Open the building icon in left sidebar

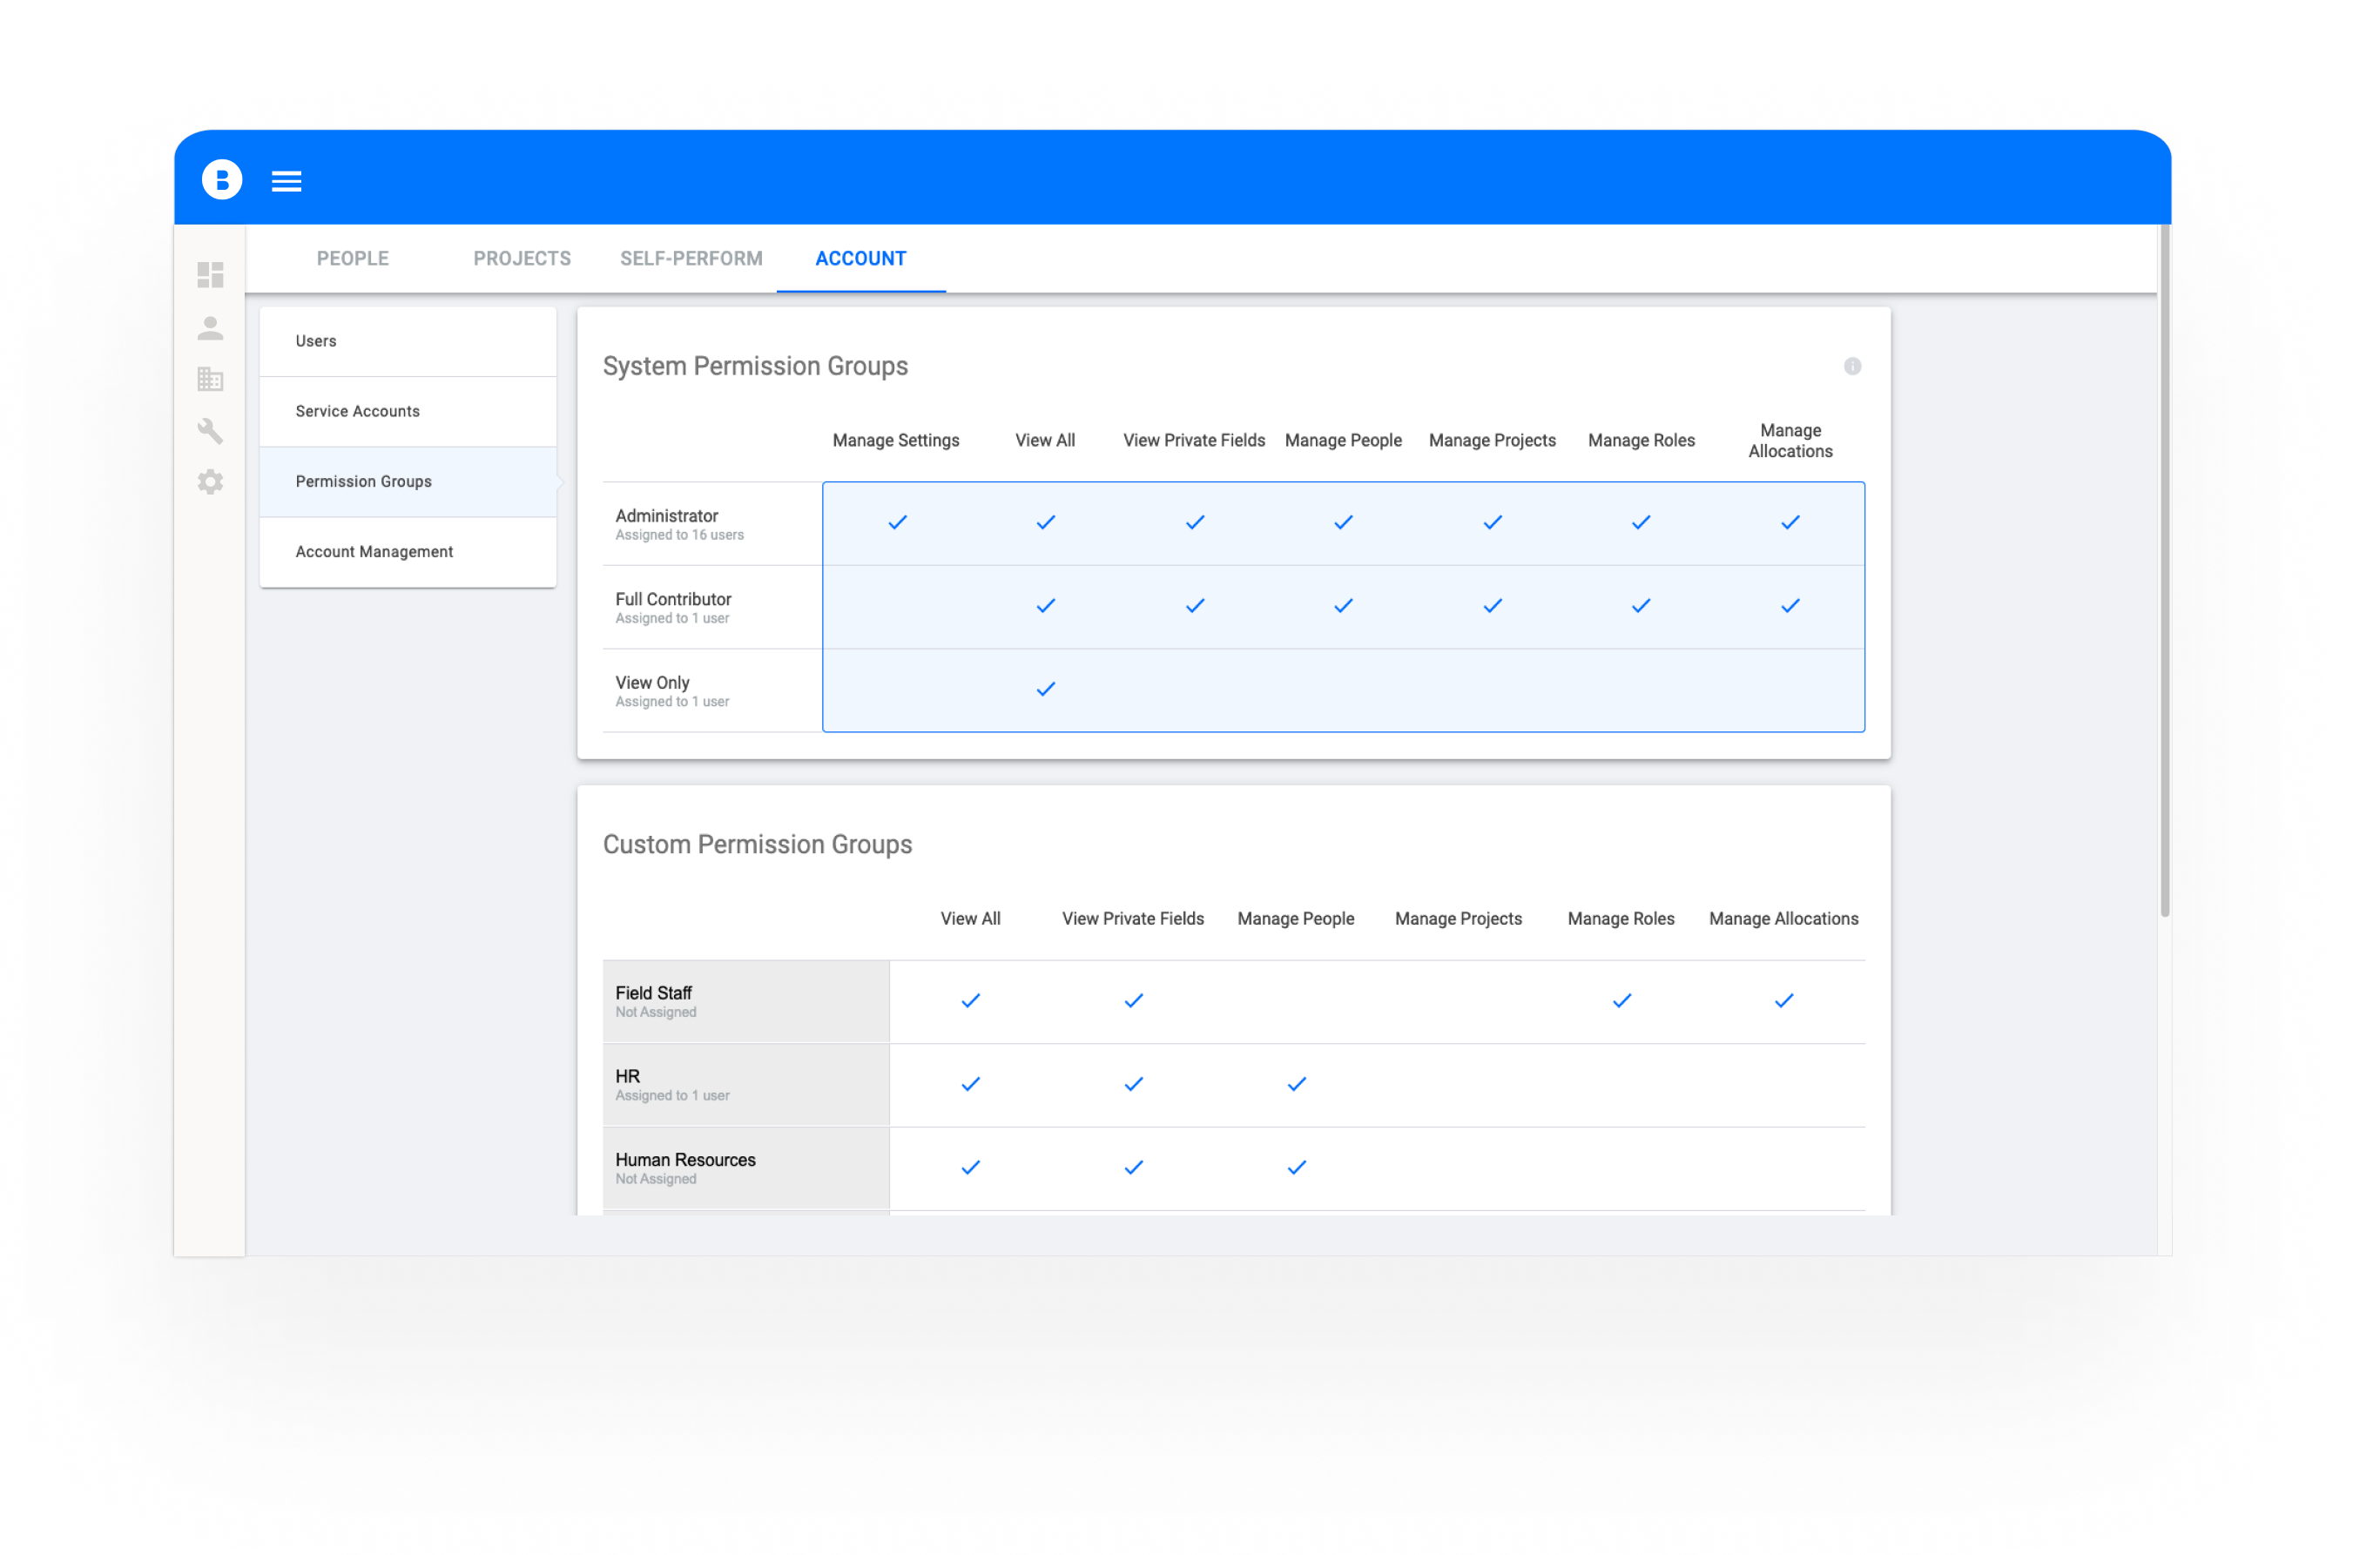pos(210,379)
